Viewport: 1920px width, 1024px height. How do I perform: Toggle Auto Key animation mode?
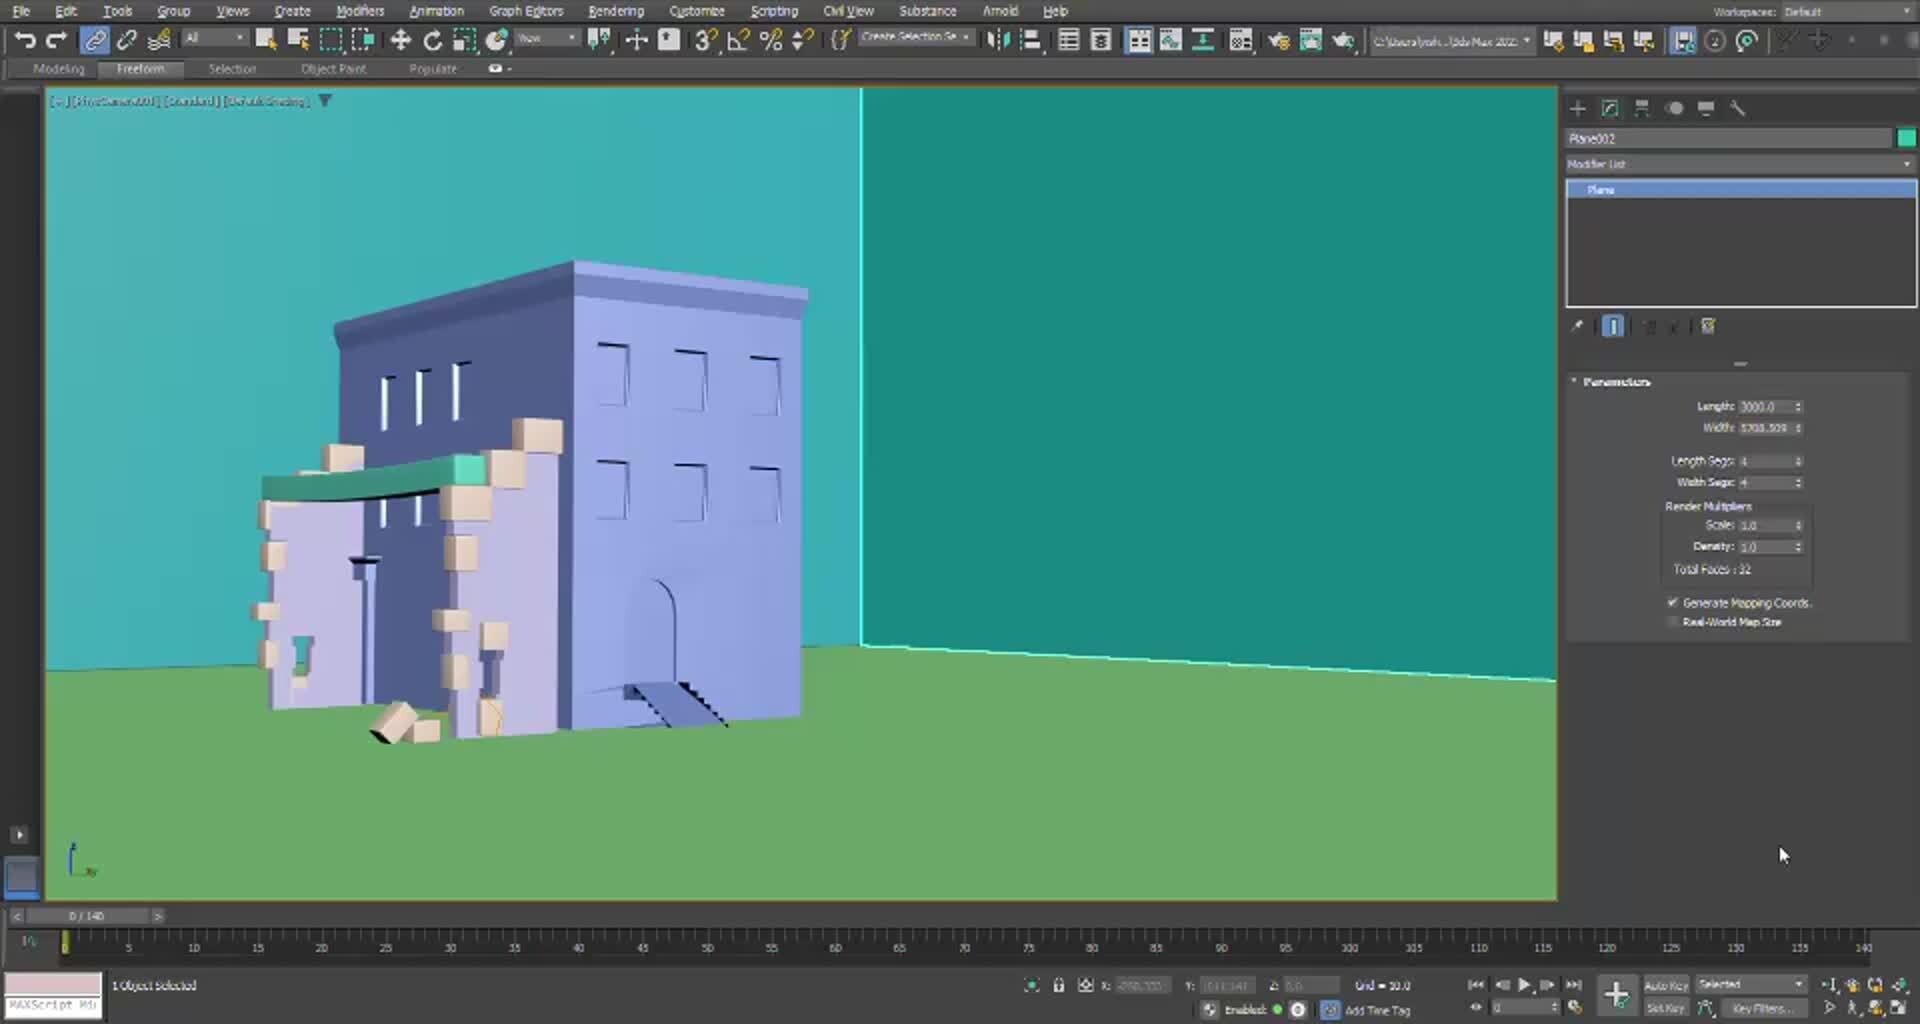[x=1665, y=985]
